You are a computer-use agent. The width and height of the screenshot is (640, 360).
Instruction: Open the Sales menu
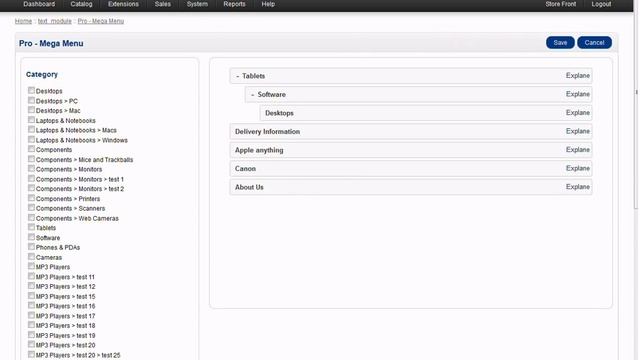pos(162,4)
